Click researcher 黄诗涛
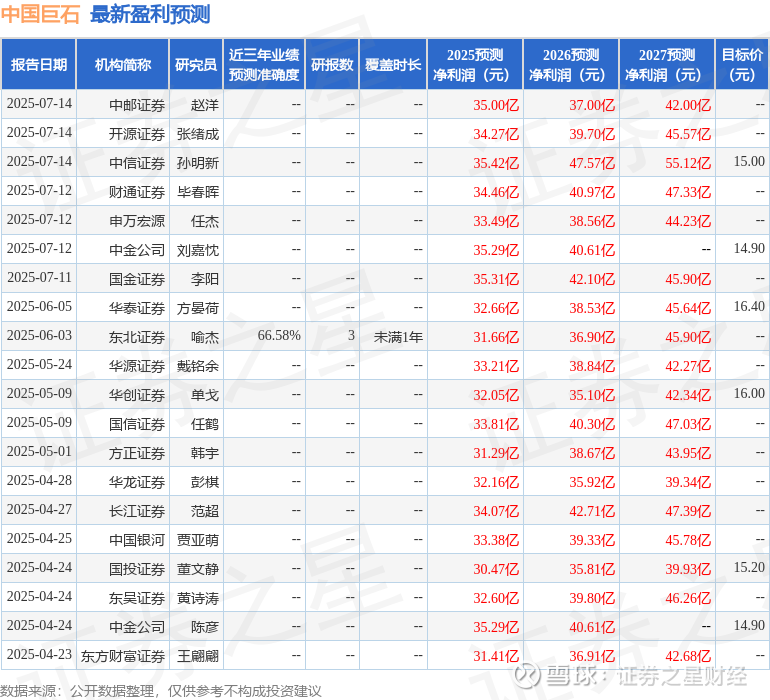 coord(198,598)
